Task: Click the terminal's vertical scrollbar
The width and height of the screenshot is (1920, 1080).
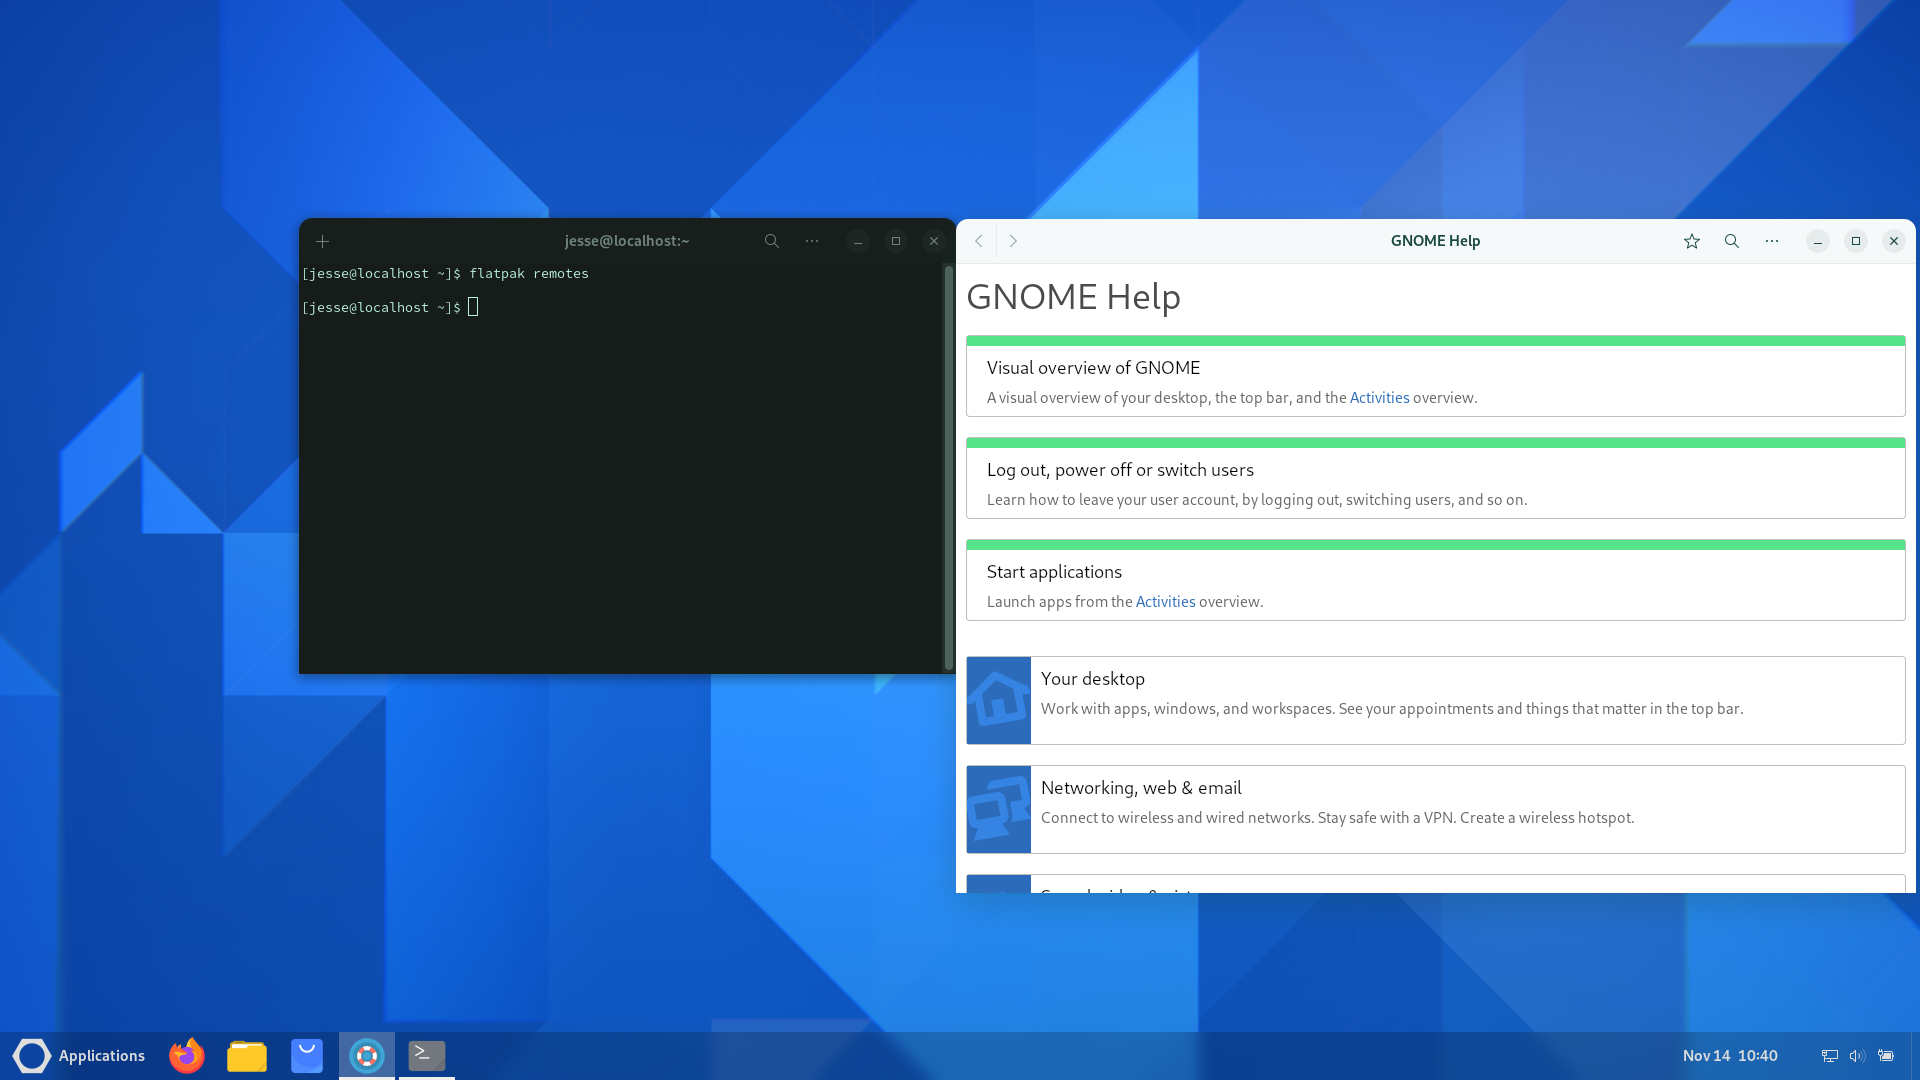Action: [x=948, y=467]
